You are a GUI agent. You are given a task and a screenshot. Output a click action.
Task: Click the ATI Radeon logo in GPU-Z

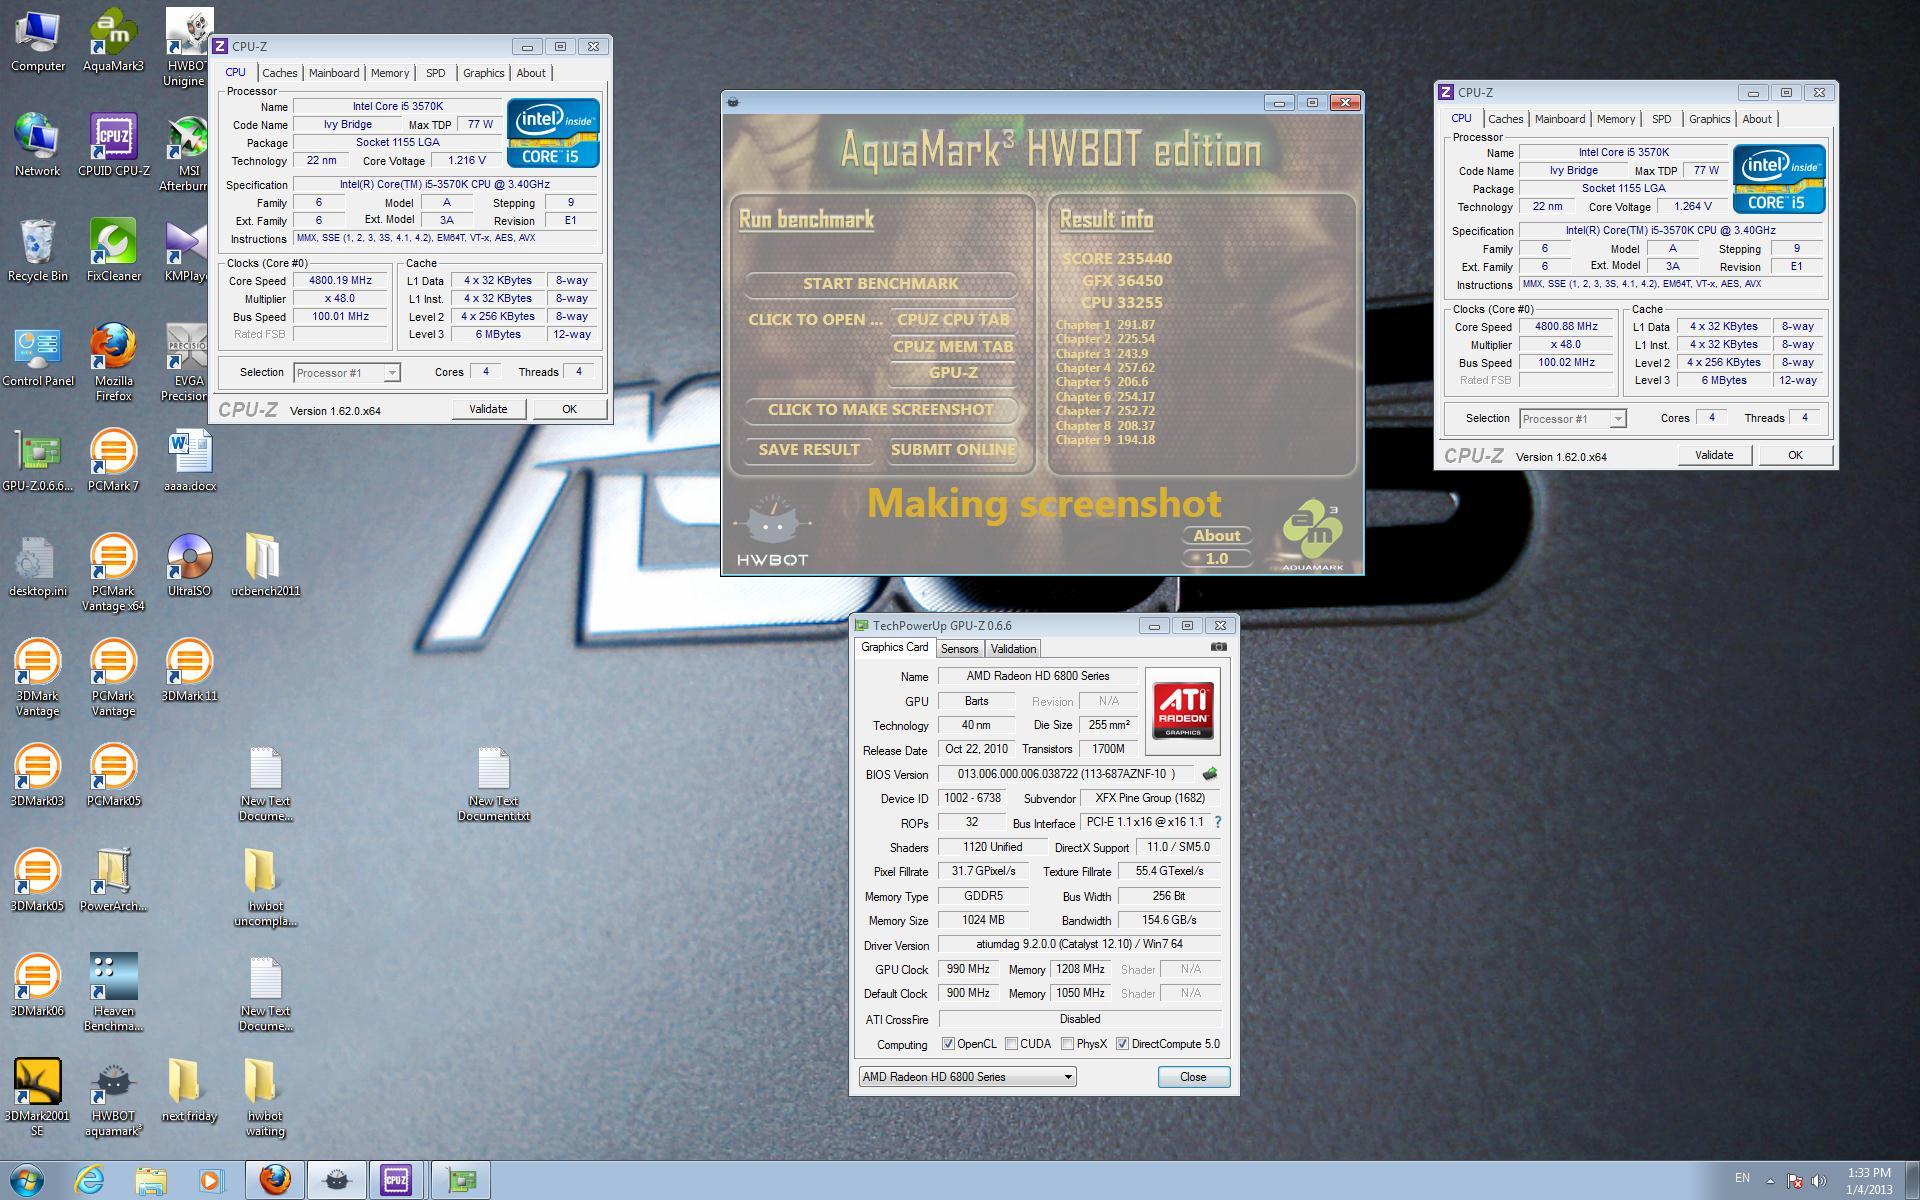point(1183,711)
